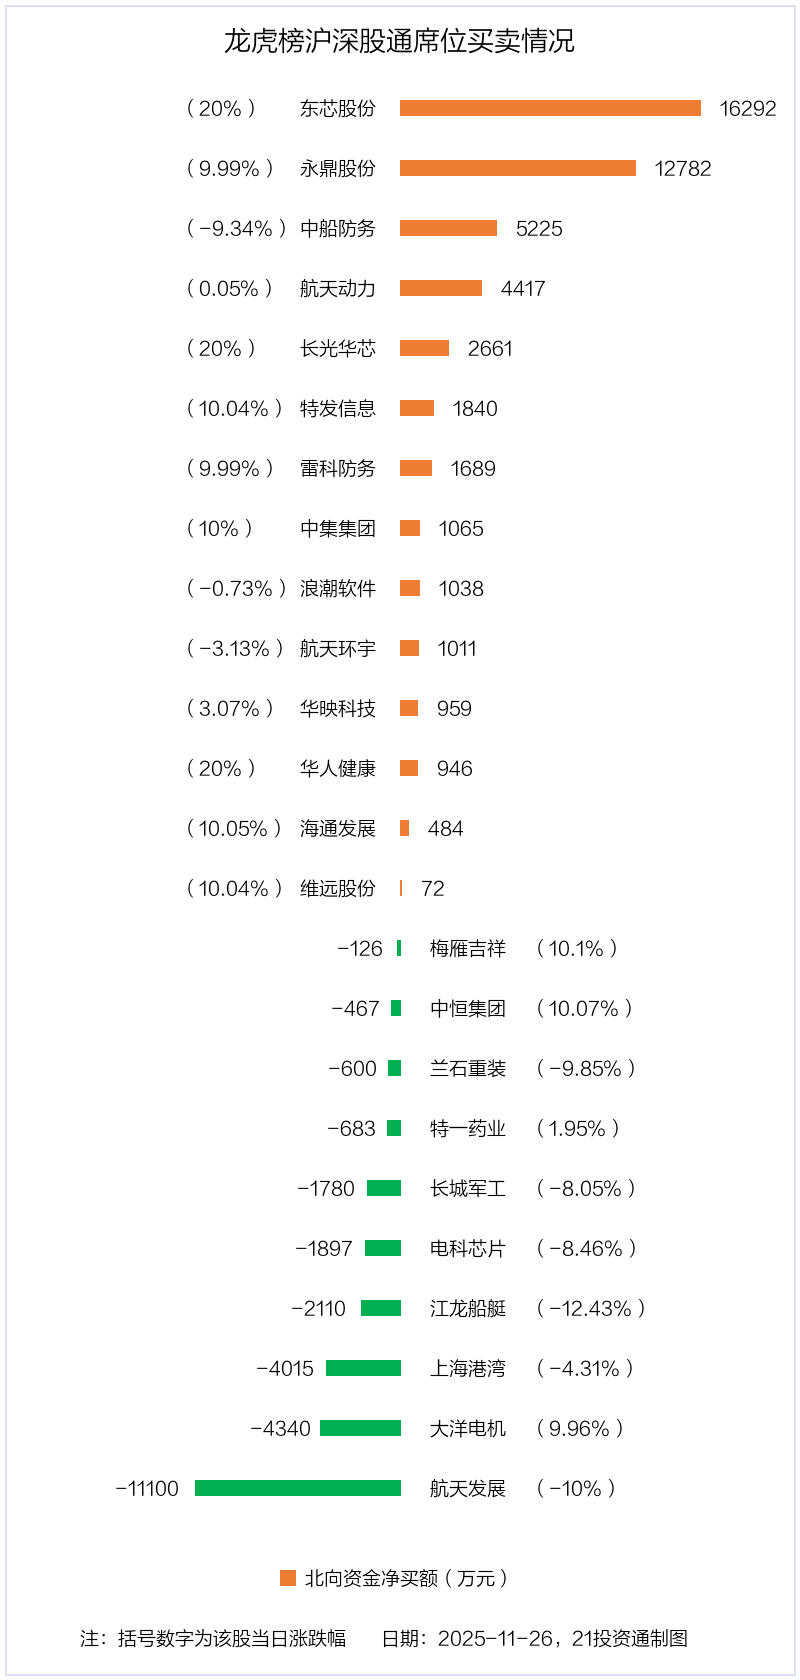
Task: Click the date note 2025-11-26
Action: point(496,1638)
